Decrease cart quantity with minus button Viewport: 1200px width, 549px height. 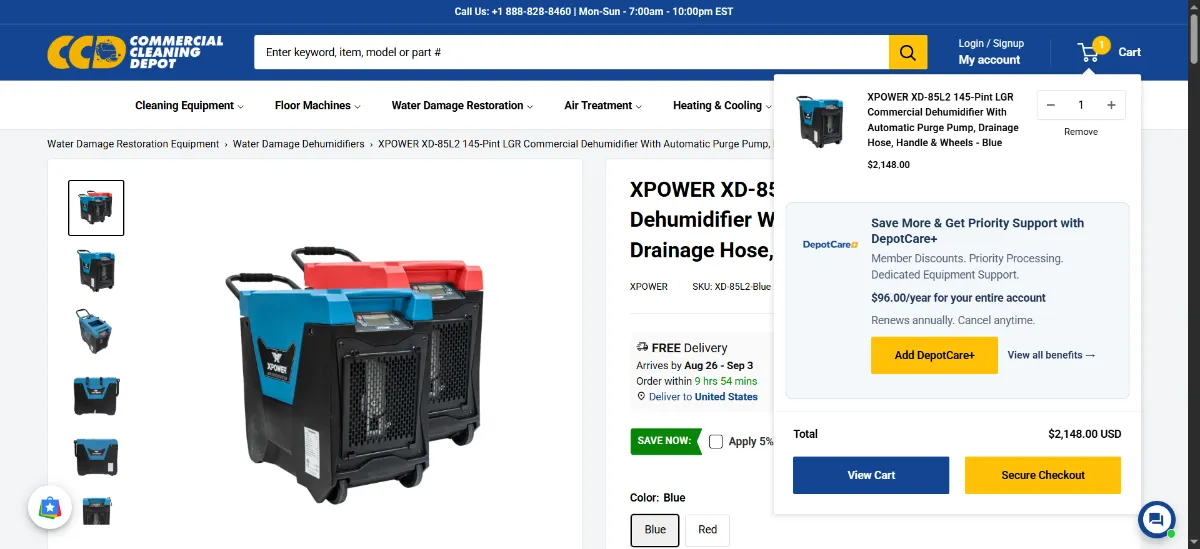[1051, 105]
